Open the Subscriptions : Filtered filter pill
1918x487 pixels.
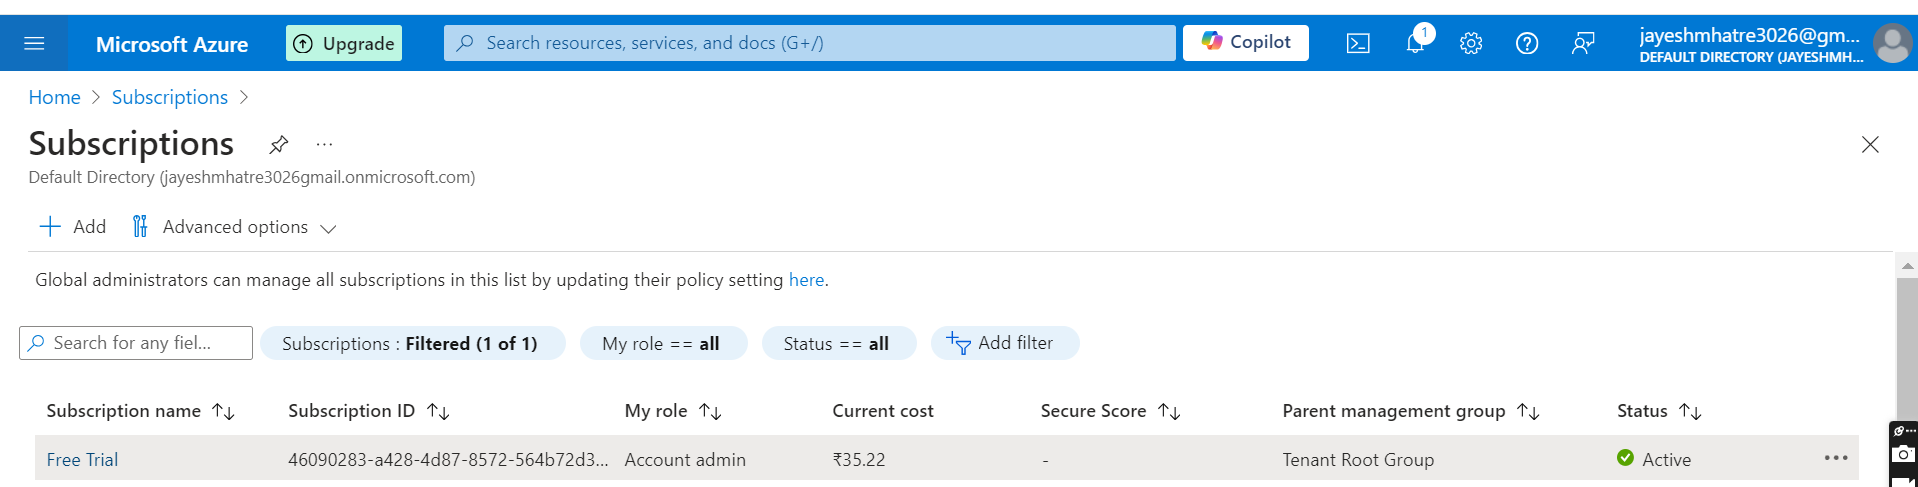[412, 343]
